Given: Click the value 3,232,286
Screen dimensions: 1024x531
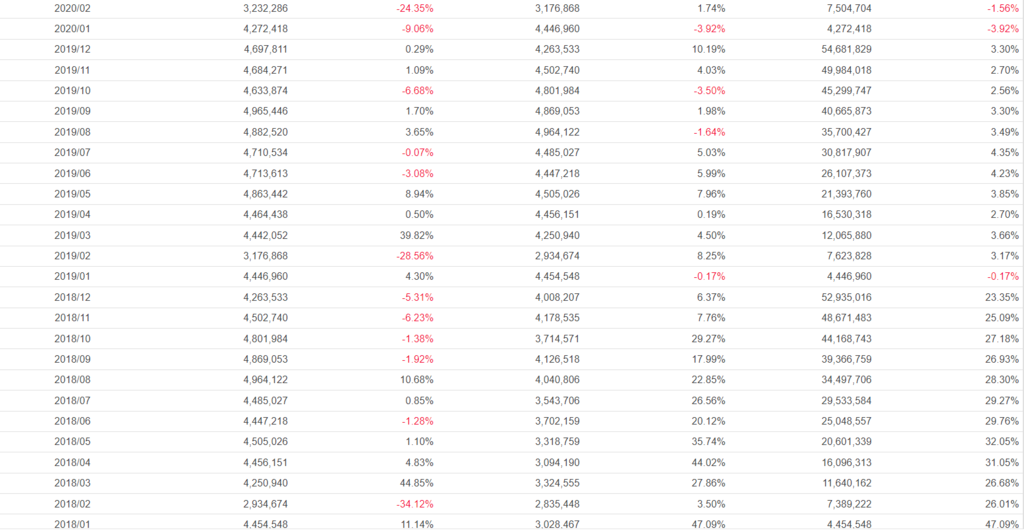Looking at the screenshot, I should pyautogui.click(x=265, y=8).
